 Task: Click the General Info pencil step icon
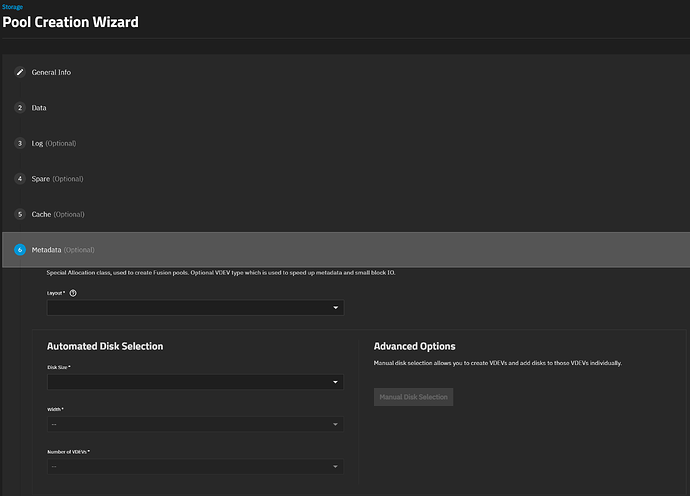point(19,72)
